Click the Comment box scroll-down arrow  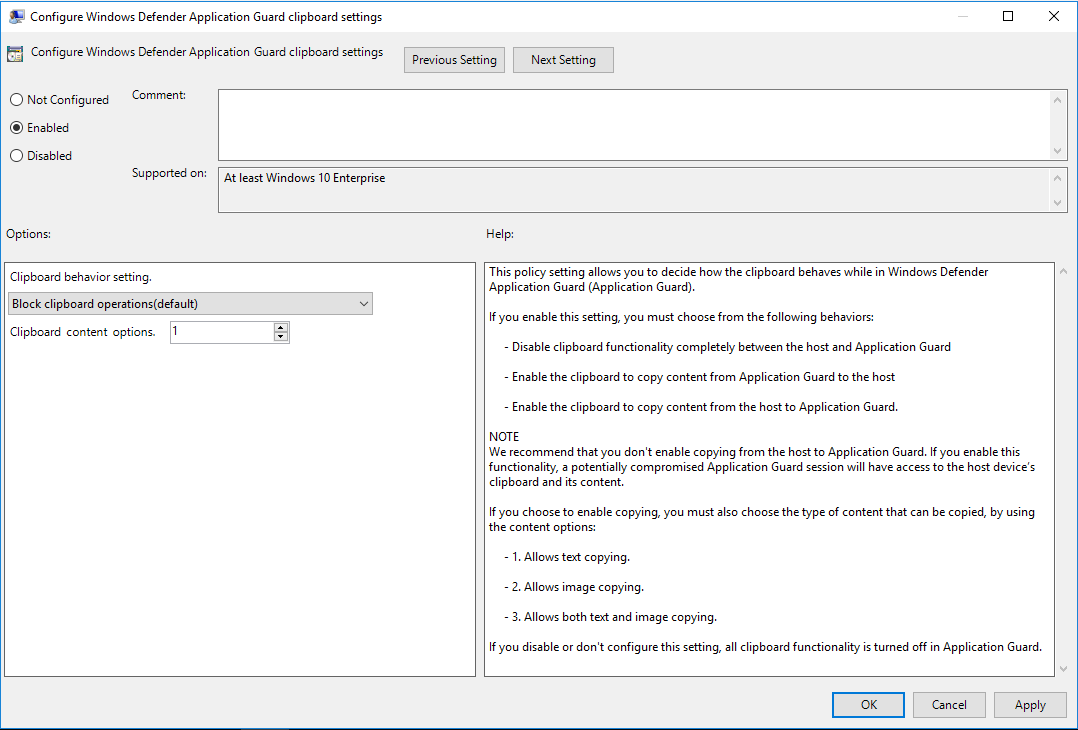(x=1057, y=151)
